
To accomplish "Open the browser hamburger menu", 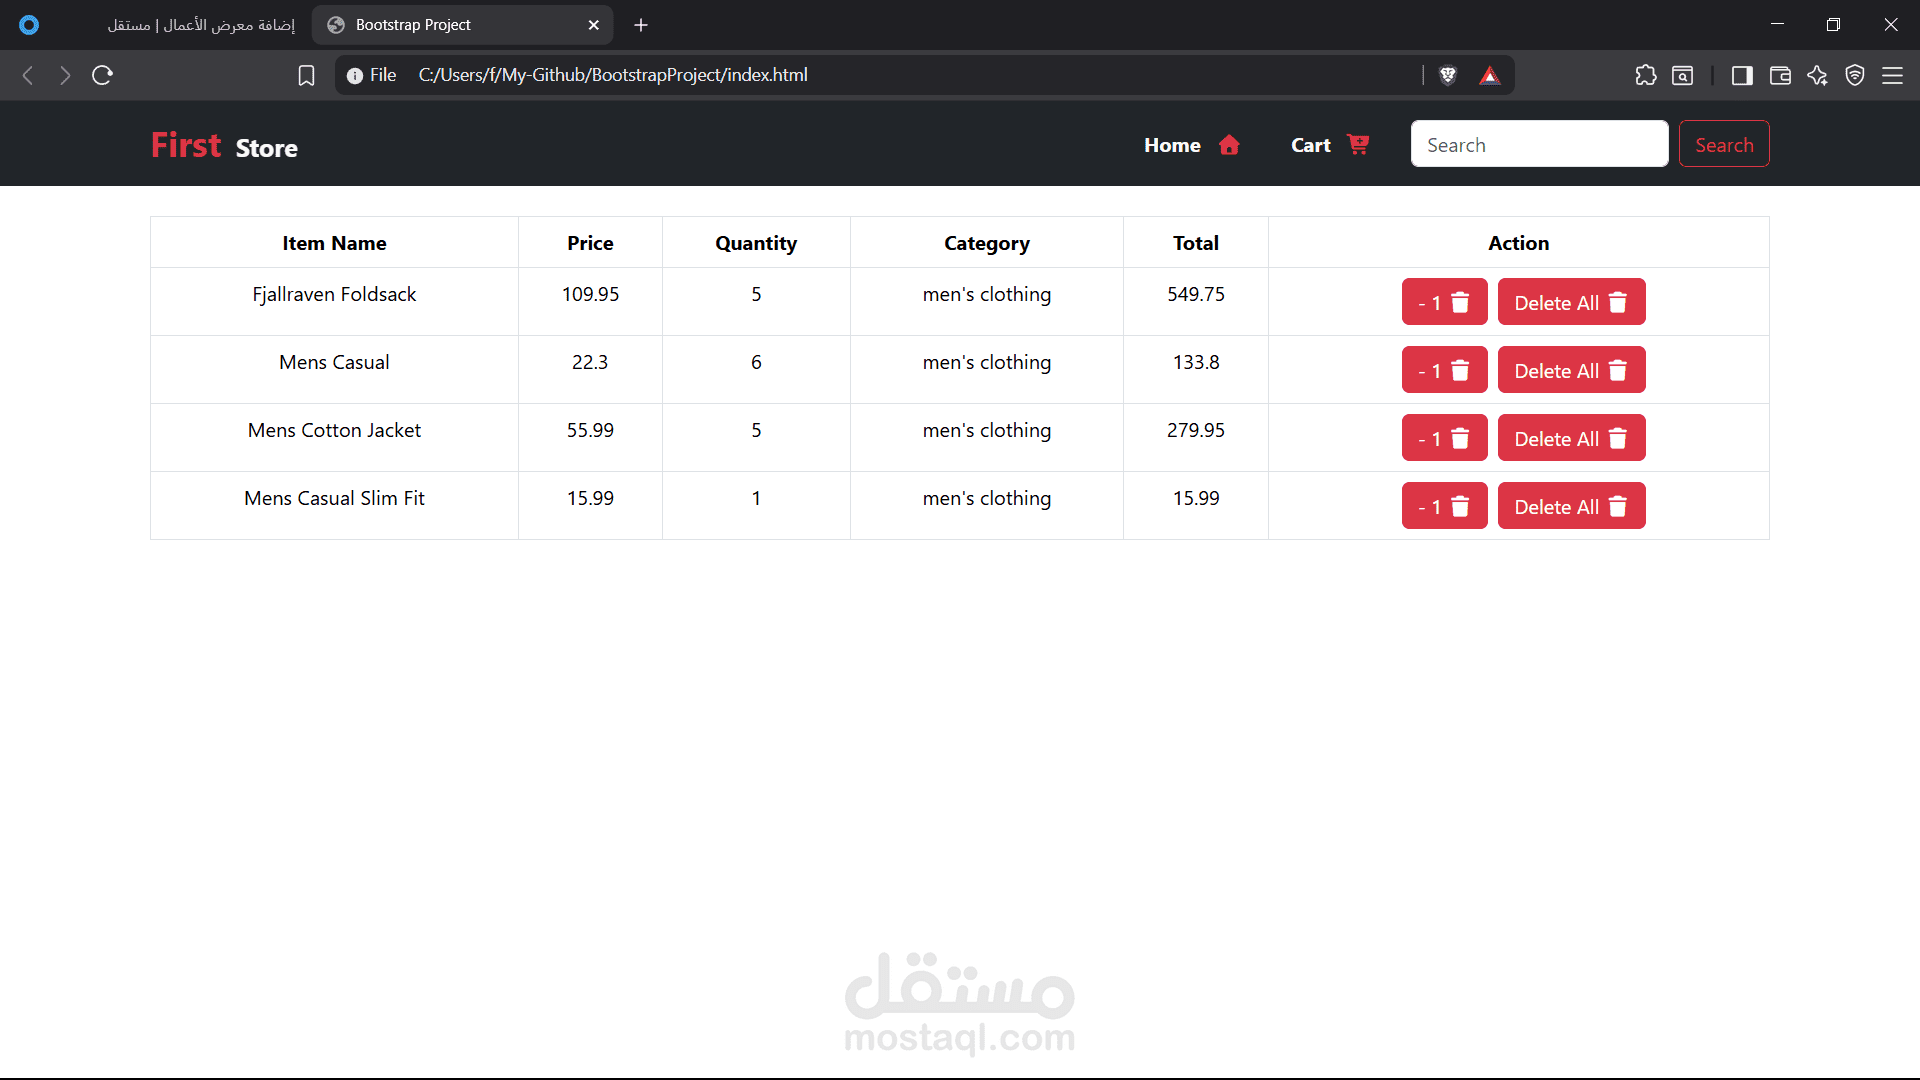I will pos(1893,75).
